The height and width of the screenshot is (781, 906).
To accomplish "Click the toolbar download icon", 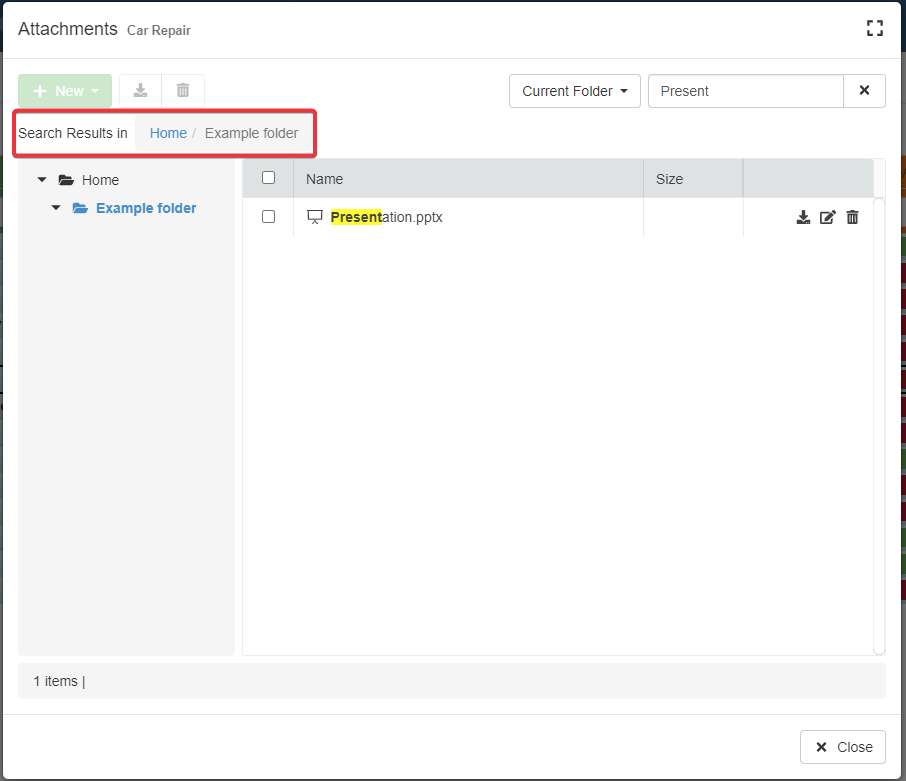I will (x=141, y=91).
